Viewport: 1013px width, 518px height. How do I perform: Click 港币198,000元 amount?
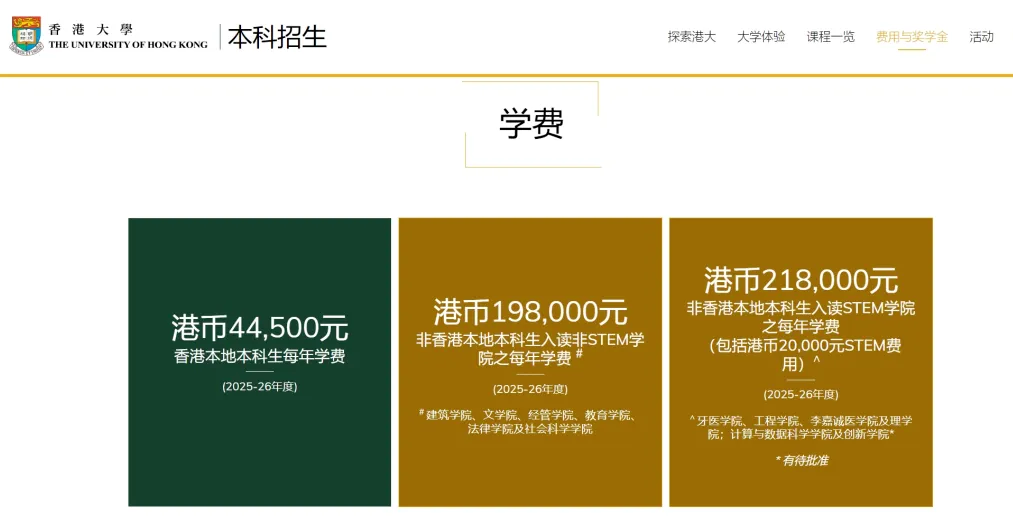pyautogui.click(x=530, y=313)
